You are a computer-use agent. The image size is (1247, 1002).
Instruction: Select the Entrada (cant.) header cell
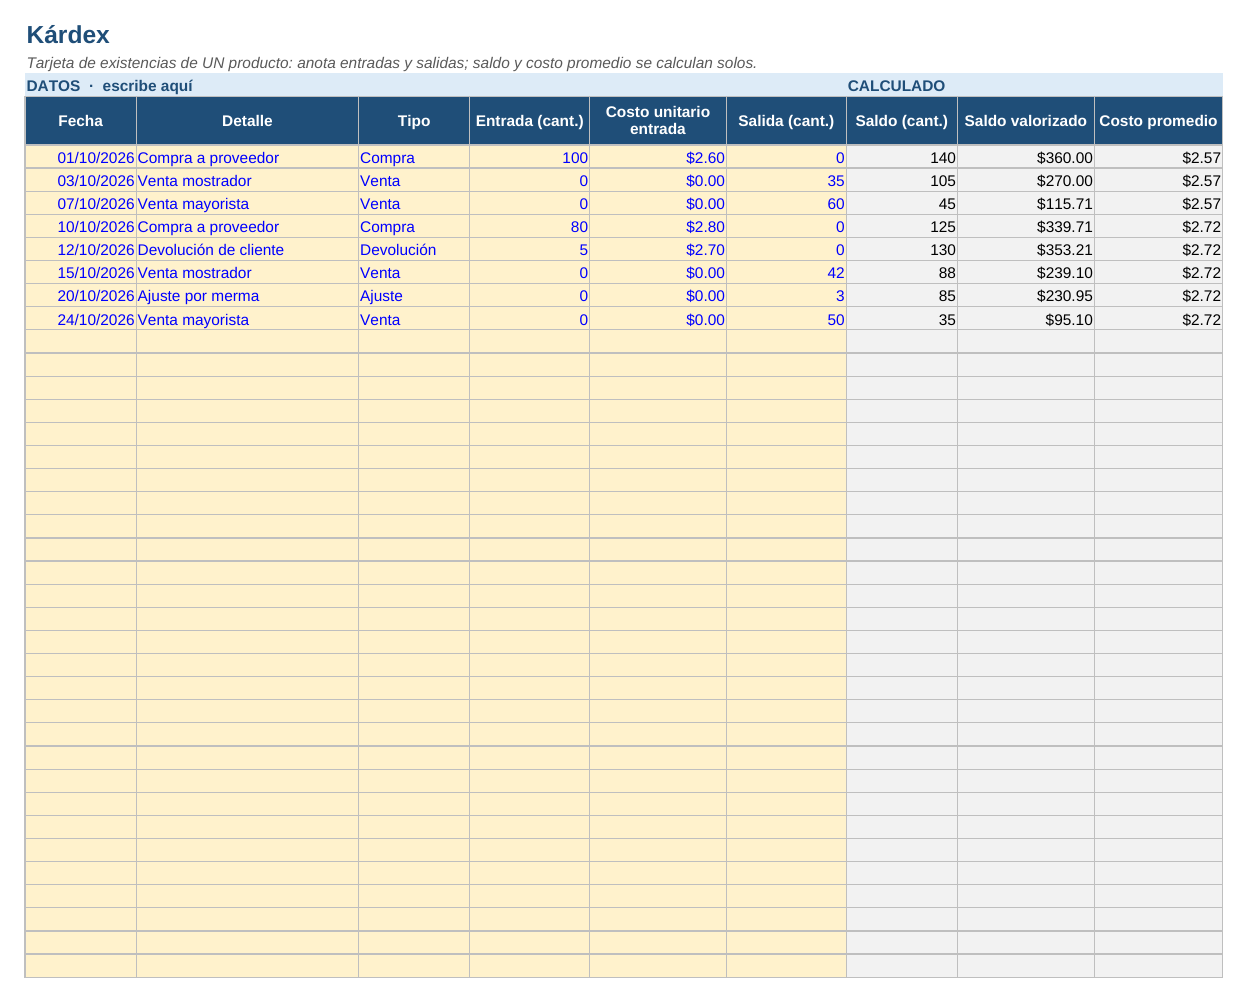point(530,121)
